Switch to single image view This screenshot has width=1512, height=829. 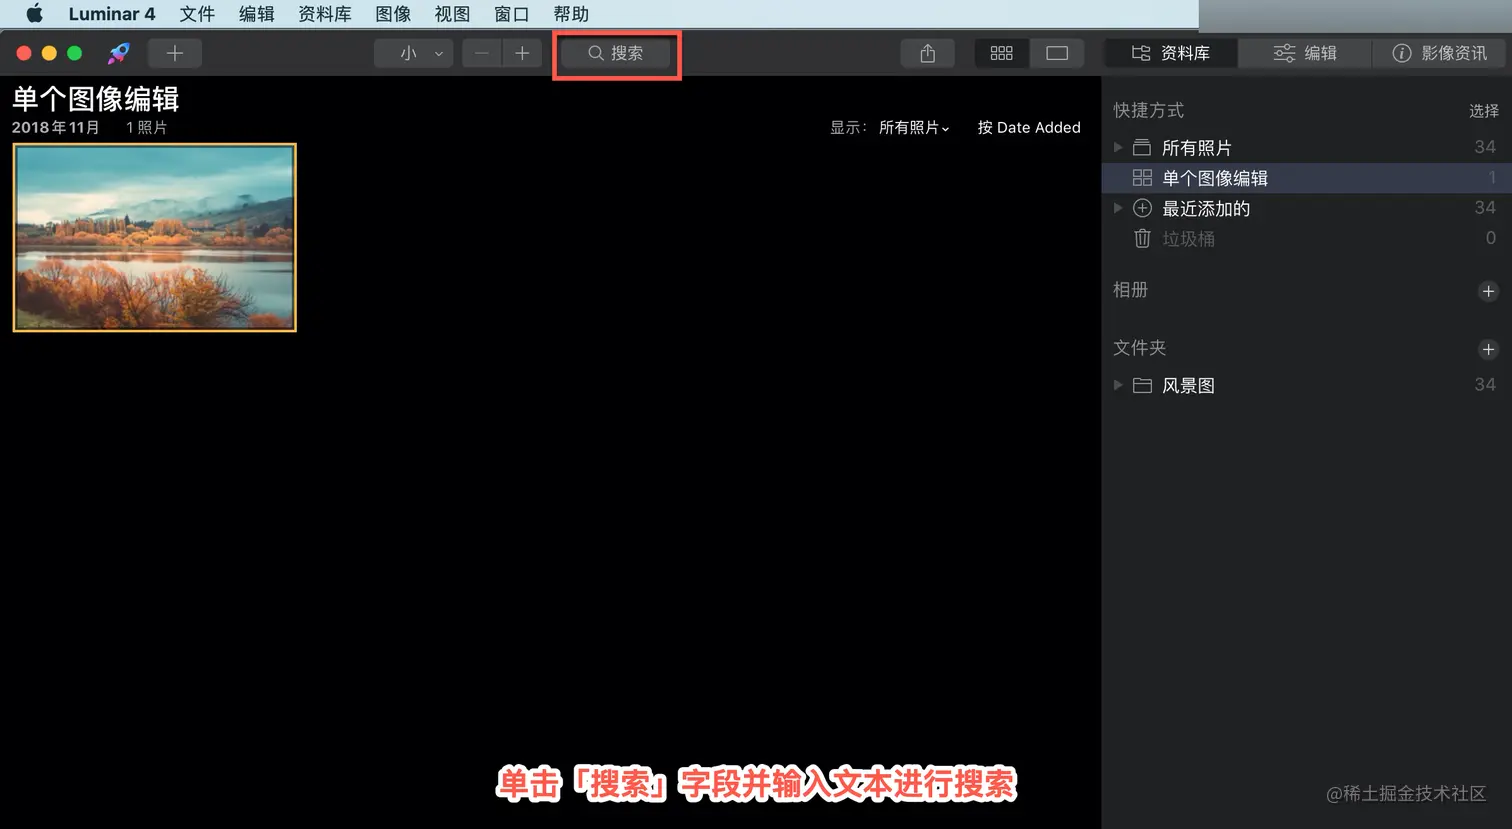tap(1057, 53)
